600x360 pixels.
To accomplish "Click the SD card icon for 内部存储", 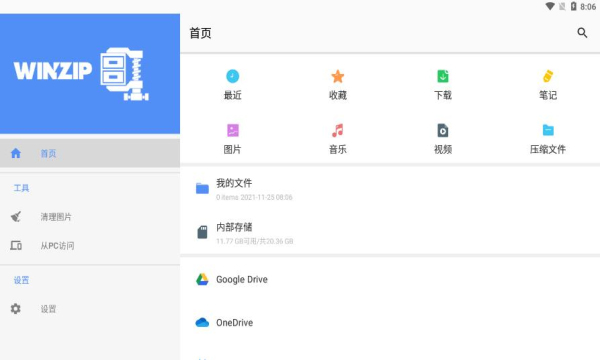I will [202, 232].
